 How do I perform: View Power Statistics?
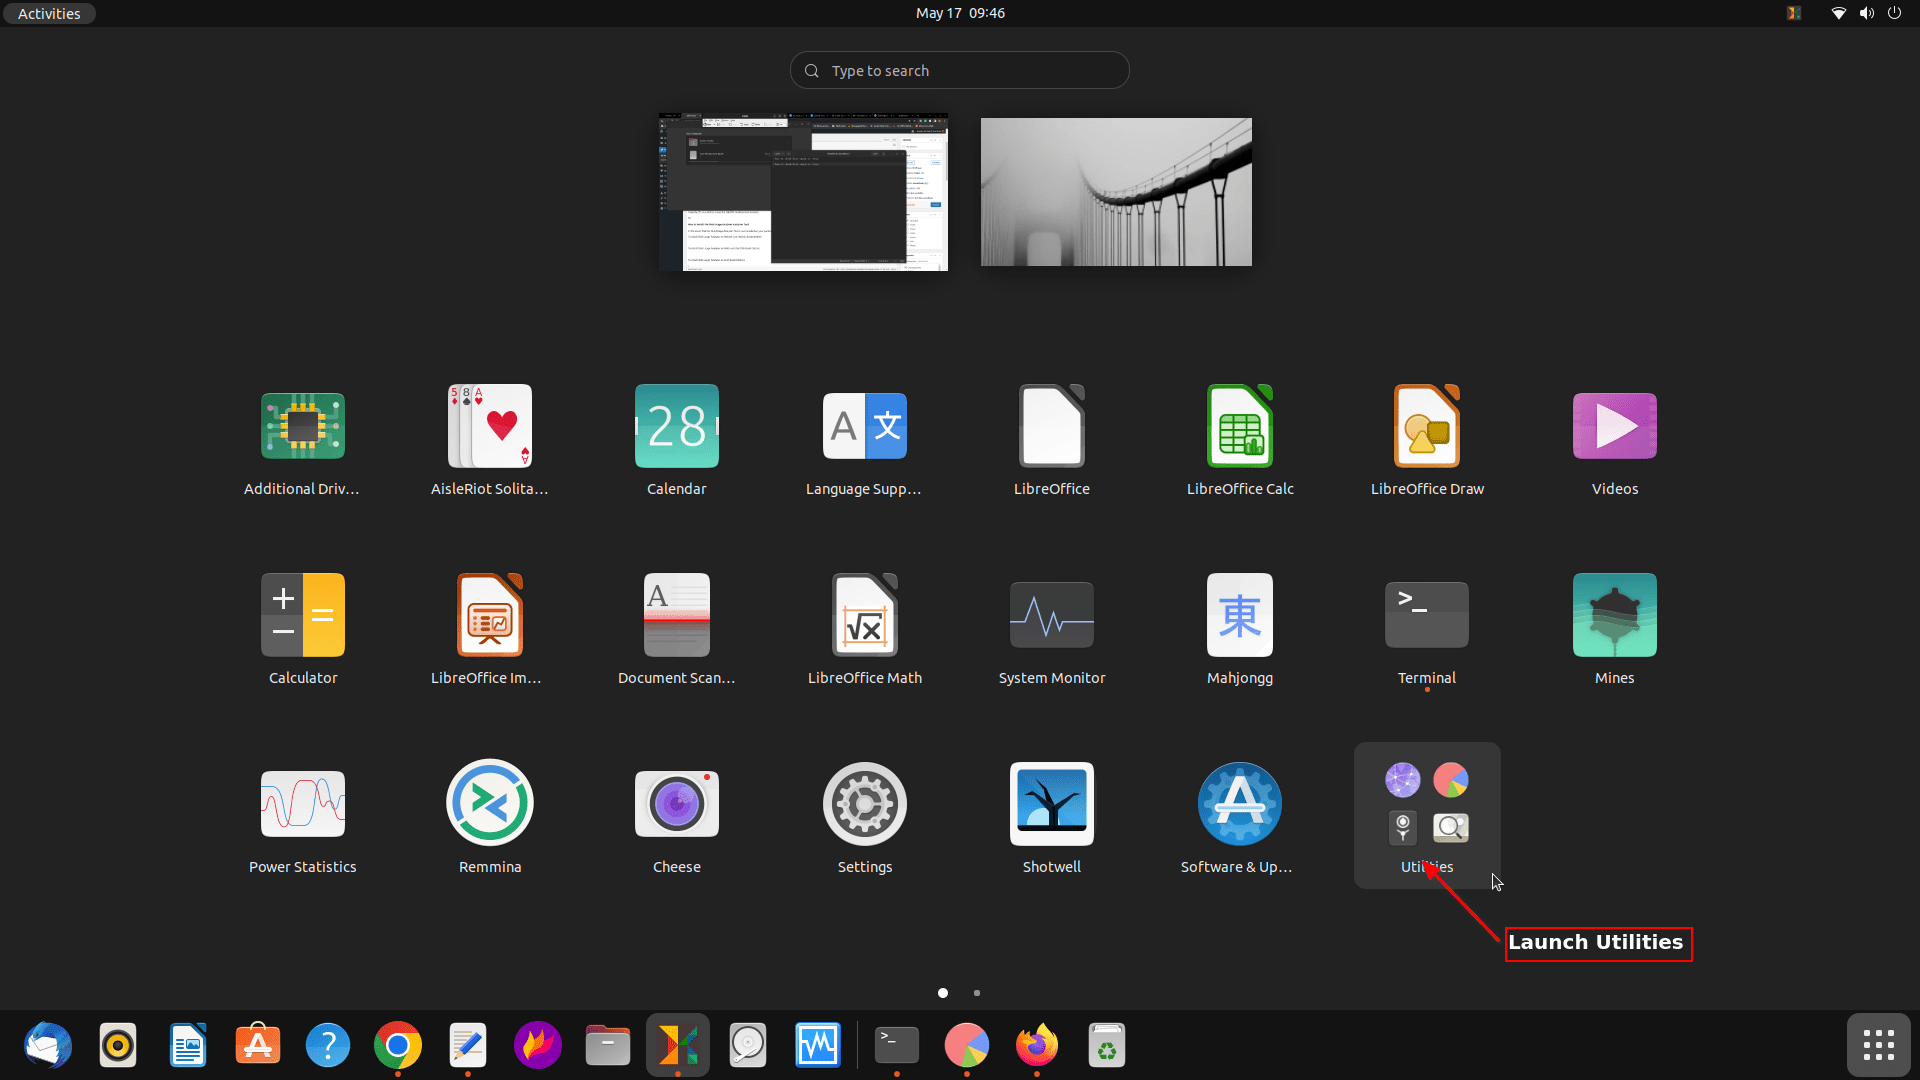tap(302, 803)
